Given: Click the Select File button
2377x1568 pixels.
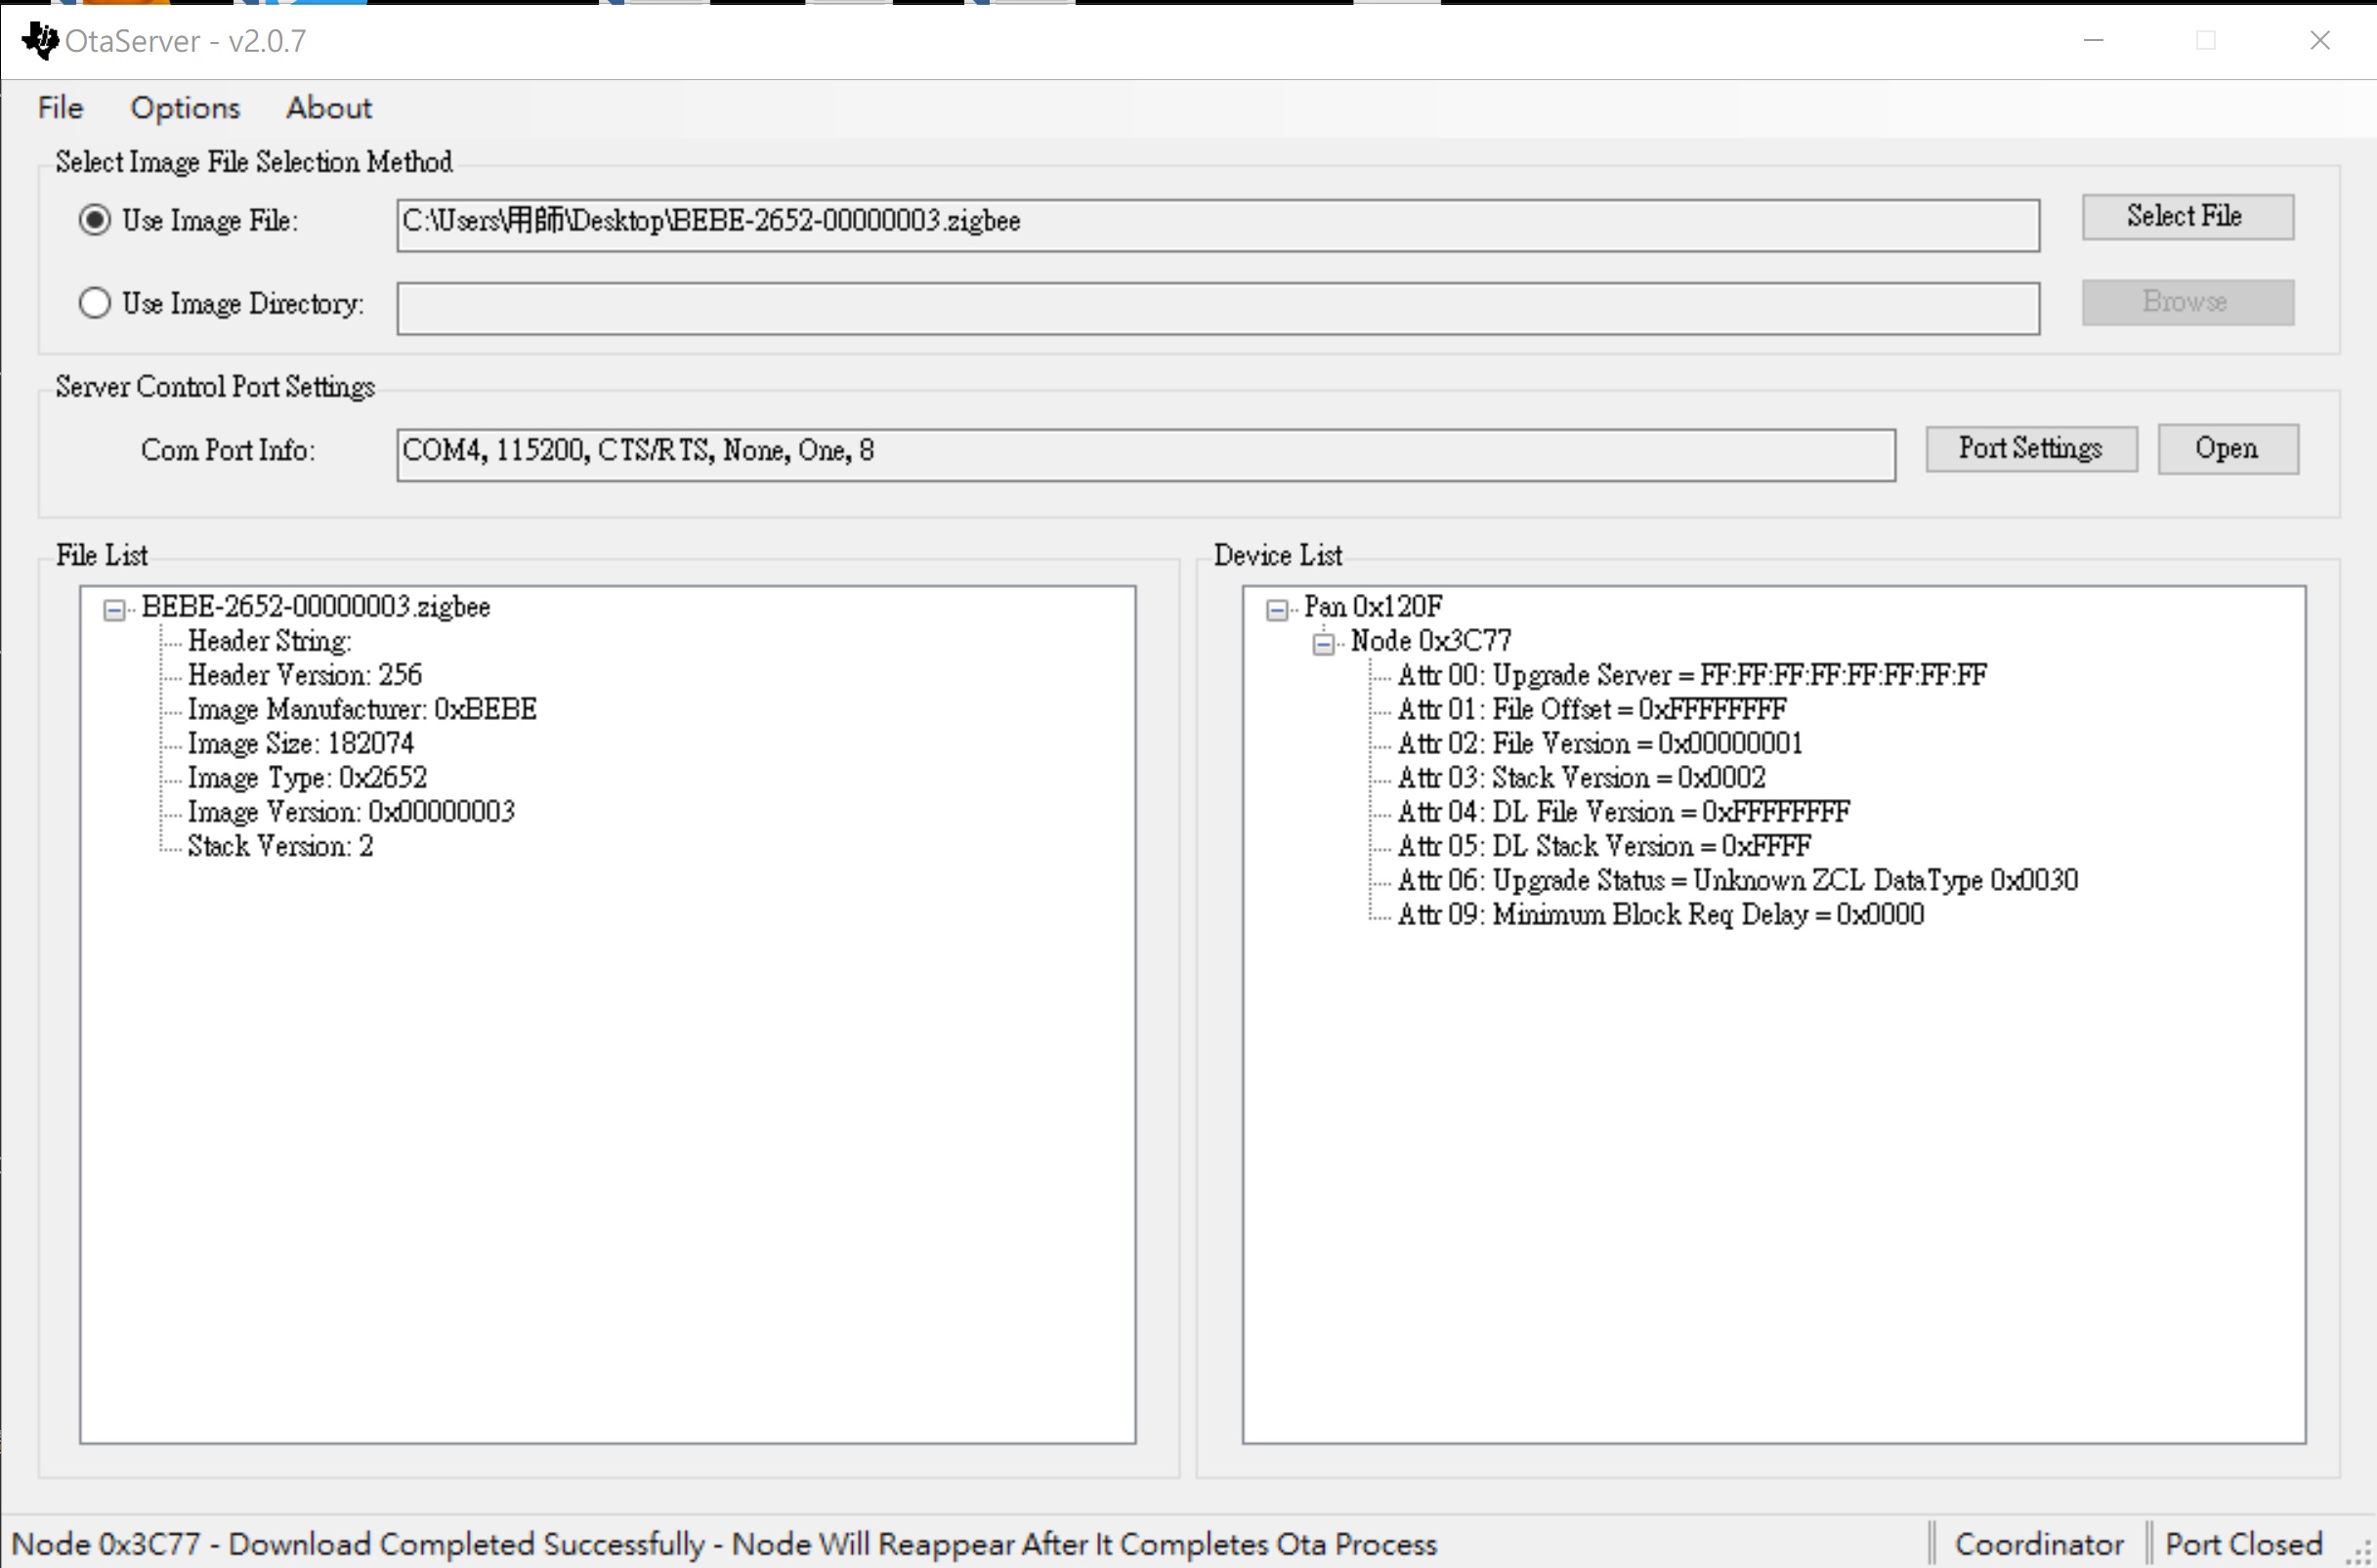Looking at the screenshot, I should [x=2188, y=217].
